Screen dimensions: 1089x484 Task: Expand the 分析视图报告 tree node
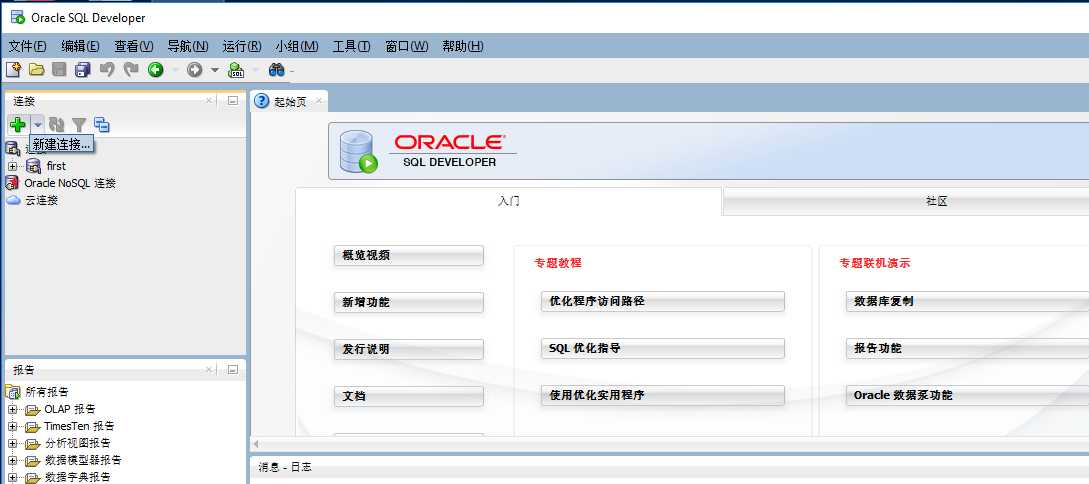[12, 443]
